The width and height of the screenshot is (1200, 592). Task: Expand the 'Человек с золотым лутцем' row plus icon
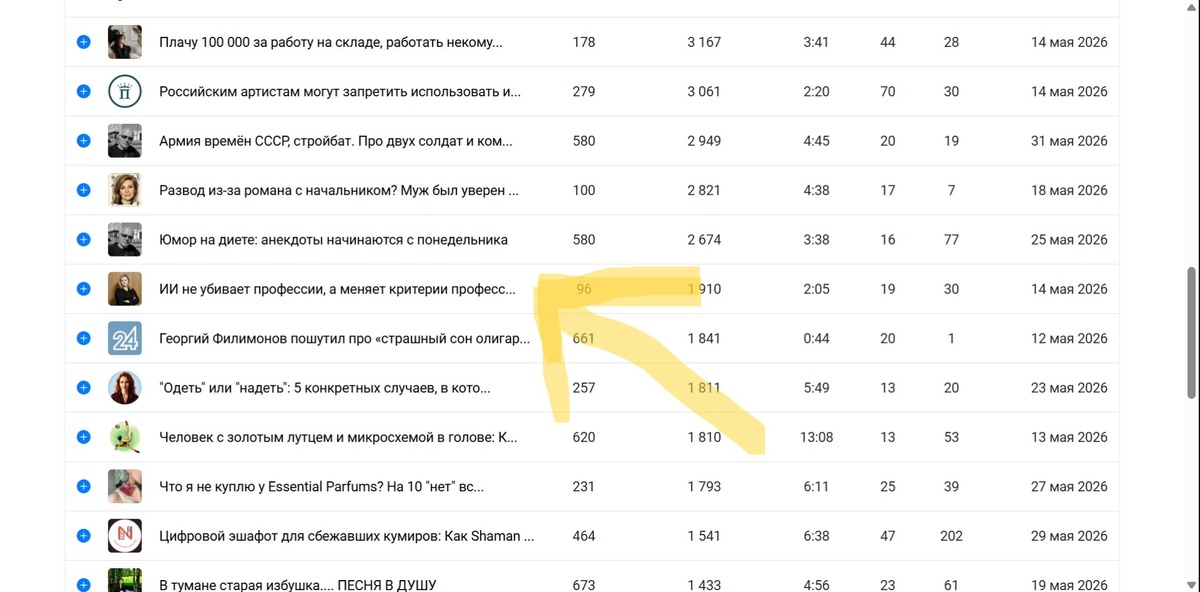(84, 437)
